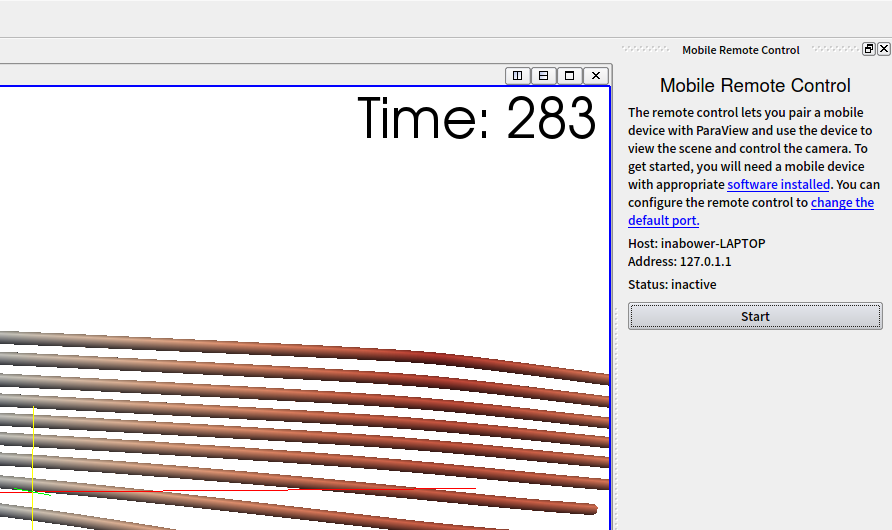Maximize the render view frame
This screenshot has height=530, width=892.
(569, 76)
